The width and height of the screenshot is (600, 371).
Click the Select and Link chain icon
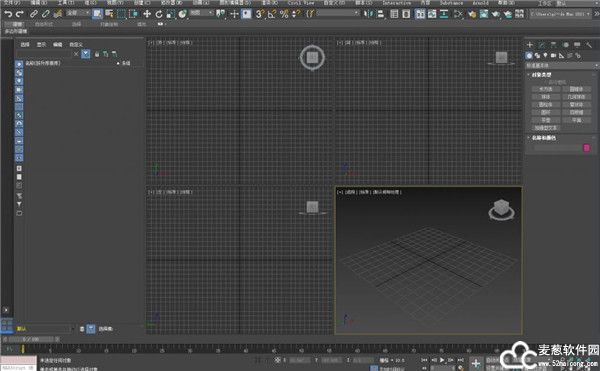pyautogui.click(x=34, y=14)
